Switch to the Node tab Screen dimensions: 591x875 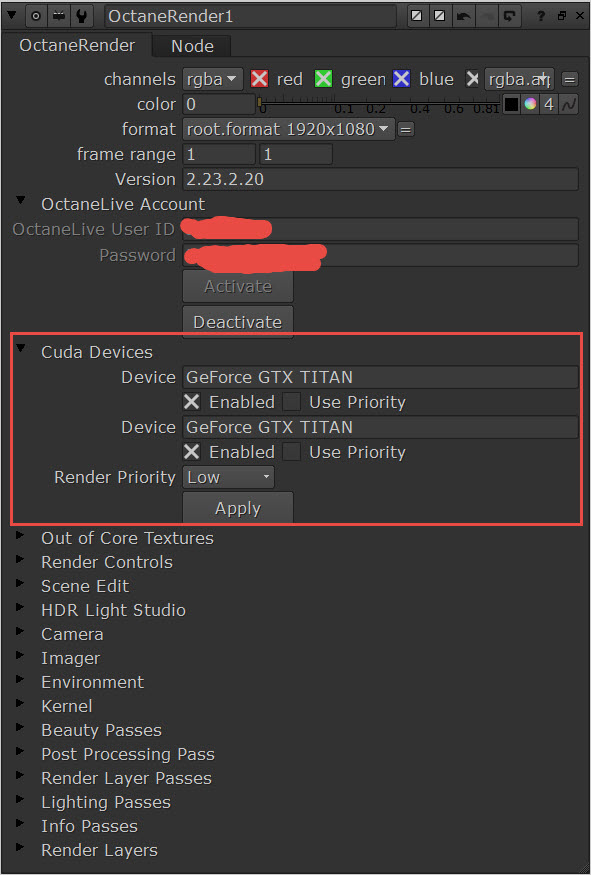(192, 46)
